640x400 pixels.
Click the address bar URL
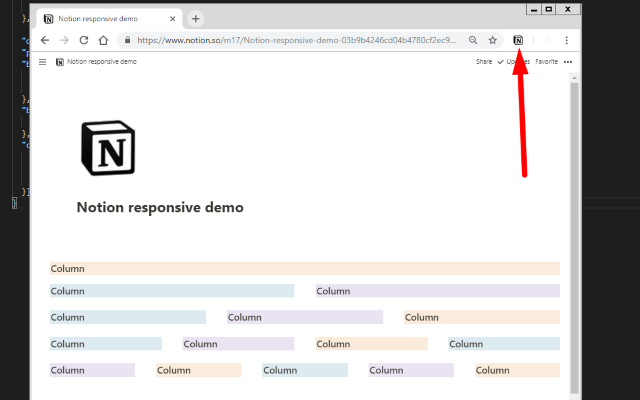click(x=296, y=40)
